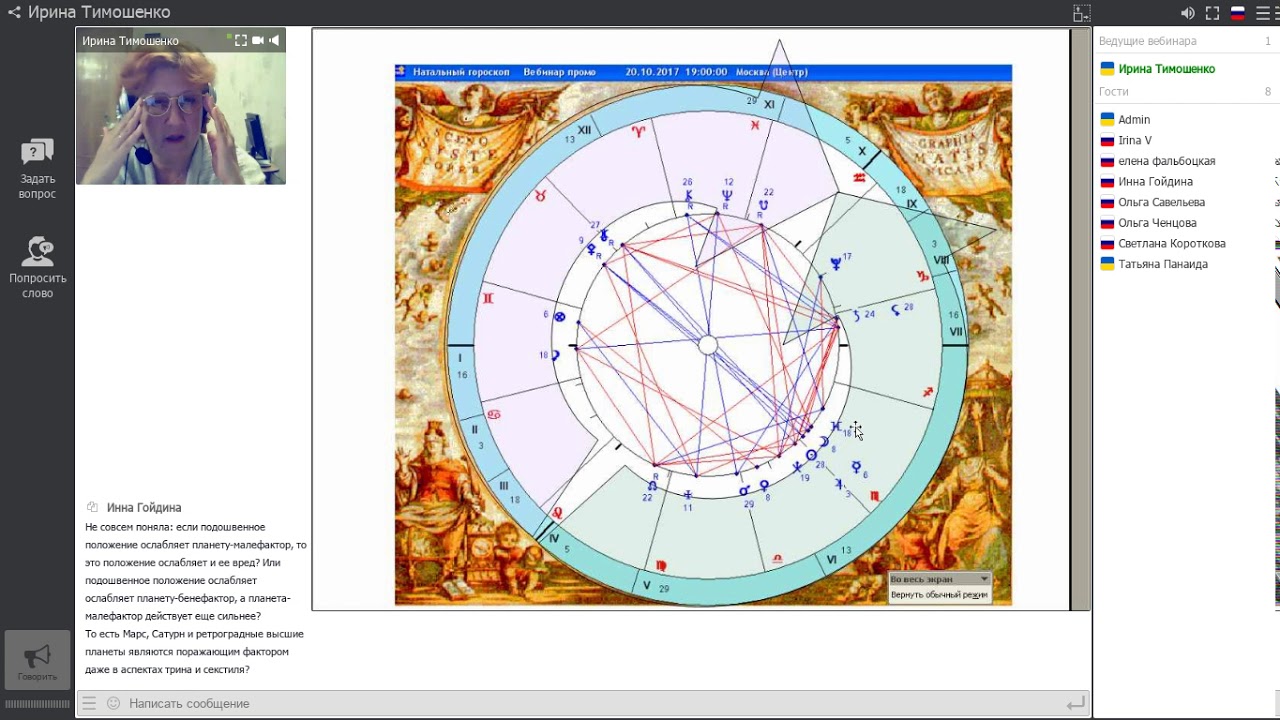The image size is (1280, 720).
Task: Select Вернуть обычный режим option
Action: coord(939,594)
